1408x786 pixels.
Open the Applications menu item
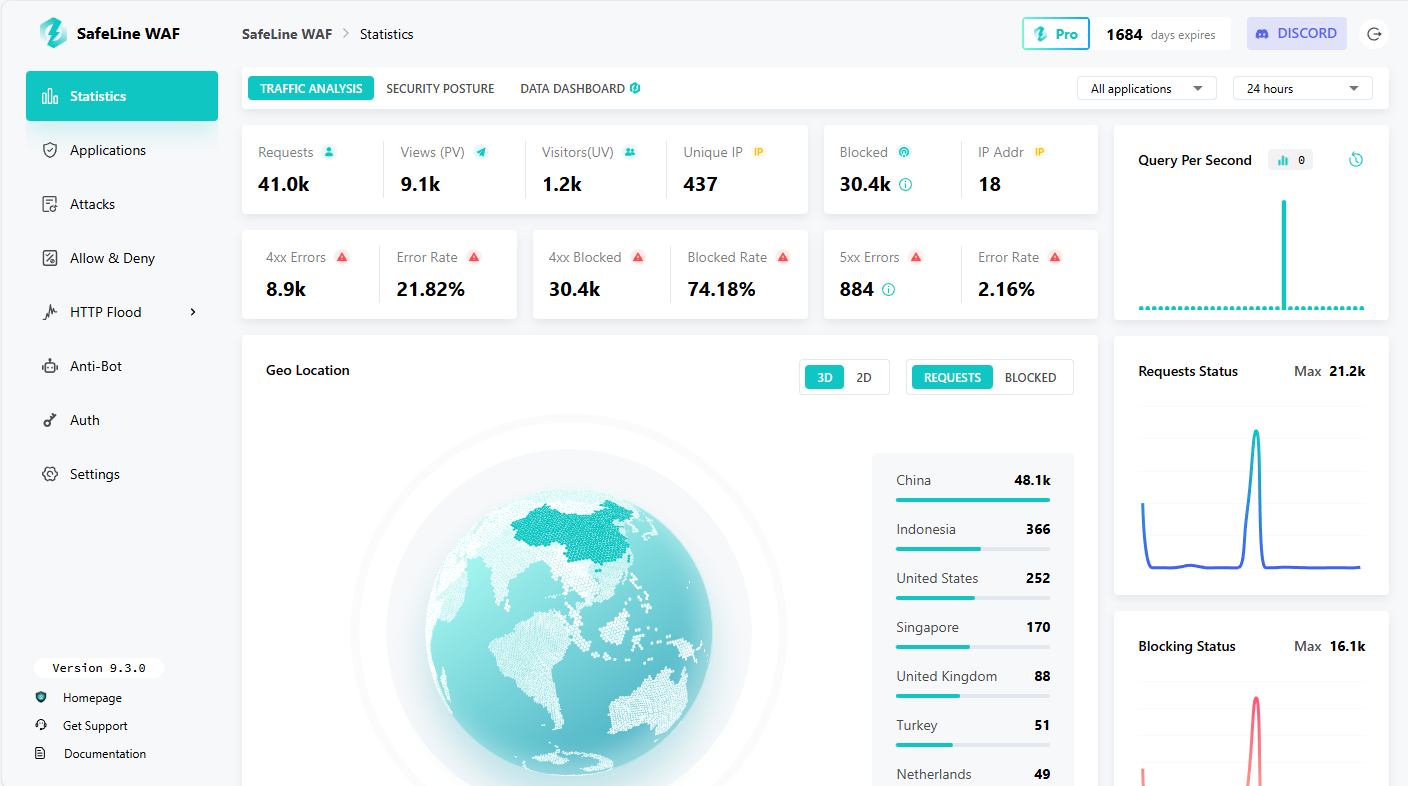(122, 150)
